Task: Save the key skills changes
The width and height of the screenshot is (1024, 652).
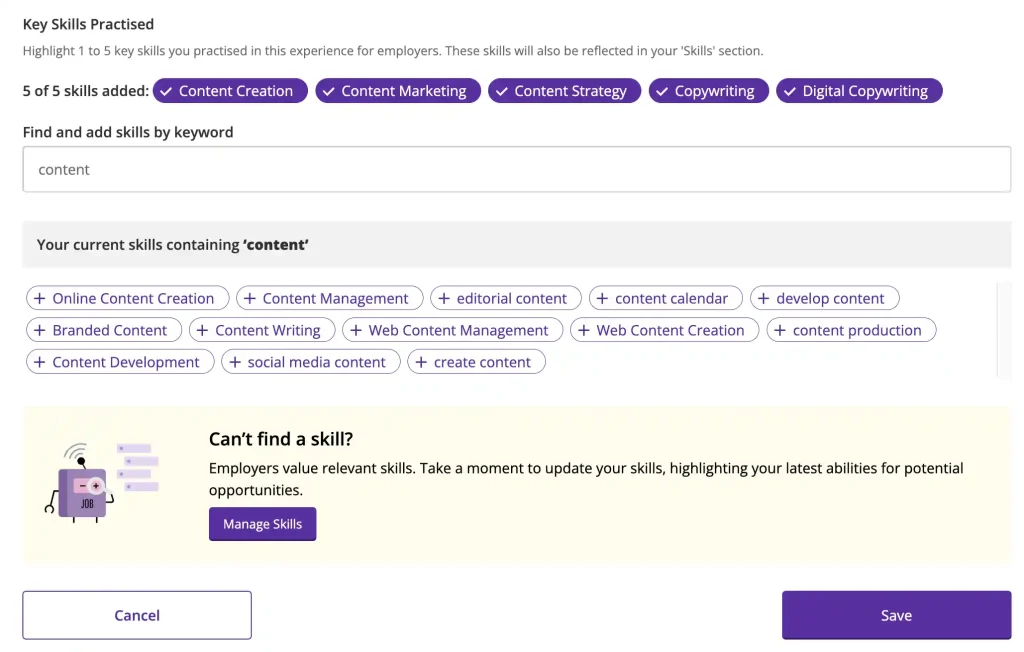Action: click(895, 615)
